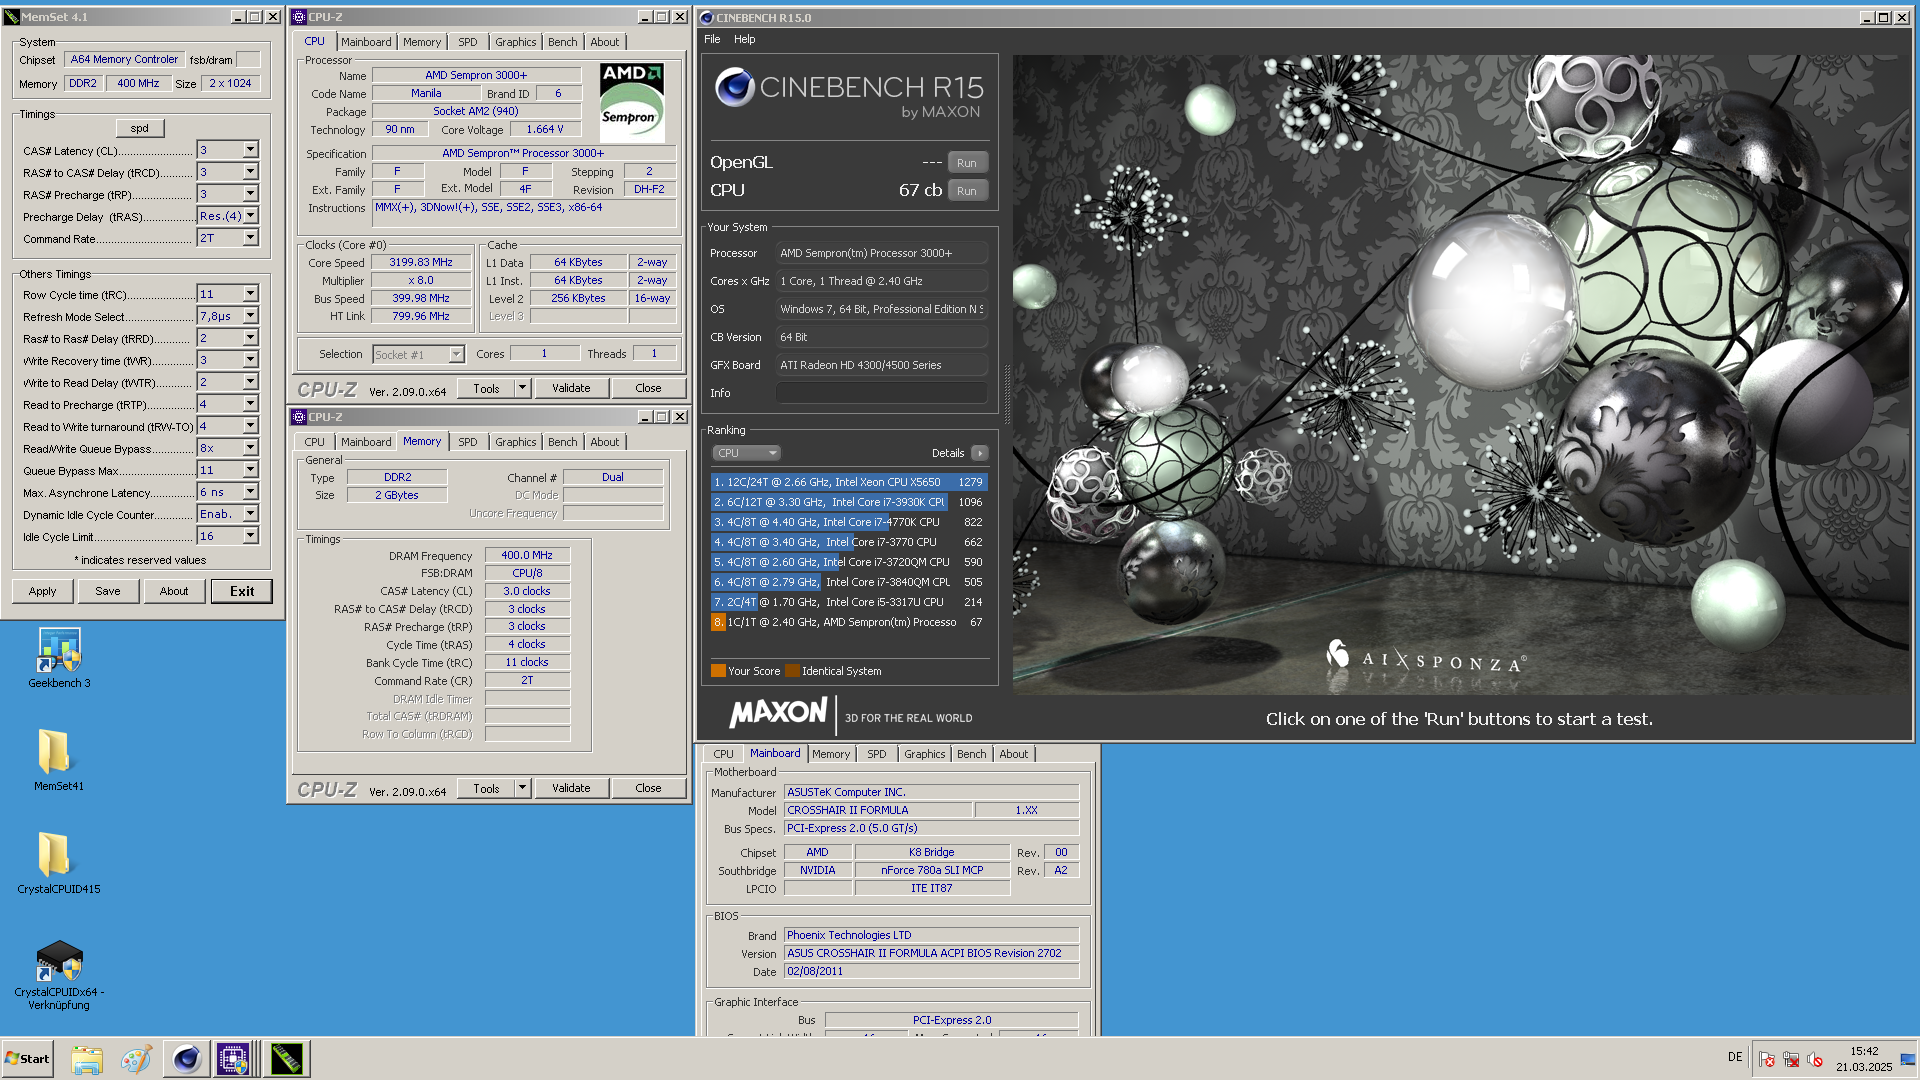The height and width of the screenshot is (1080, 1920).
Task: Select ranking row Intel Xeon CPU X5650
Action: [x=848, y=482]
